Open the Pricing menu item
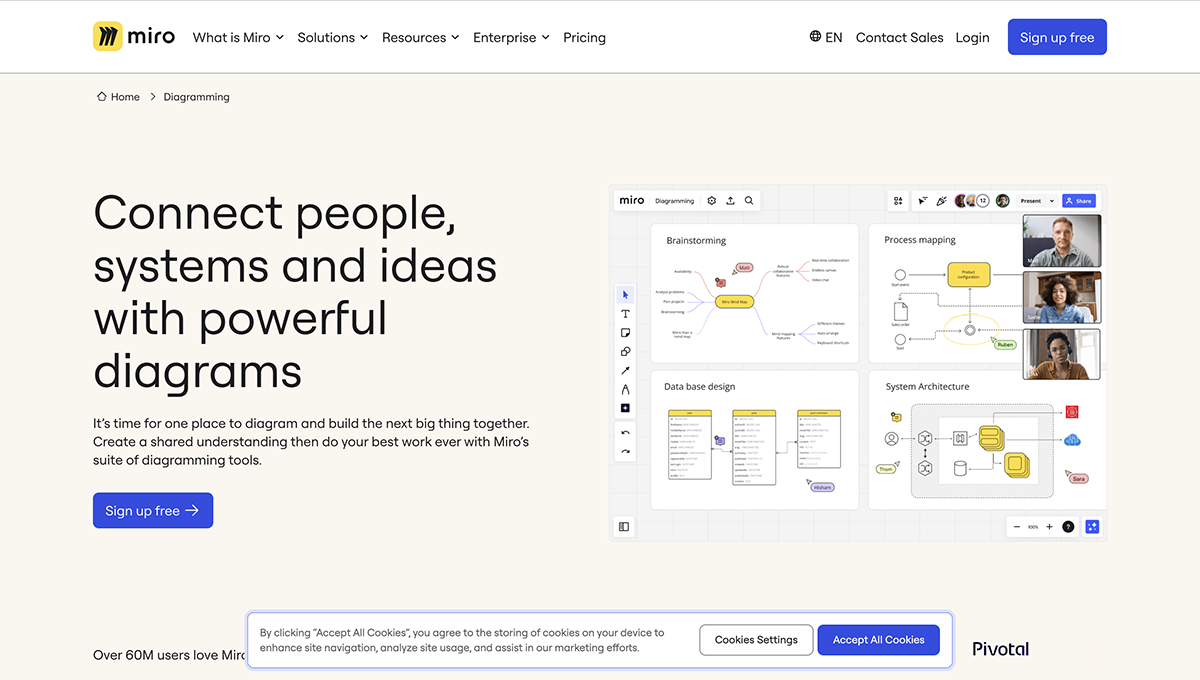 [x=584, y=37]
